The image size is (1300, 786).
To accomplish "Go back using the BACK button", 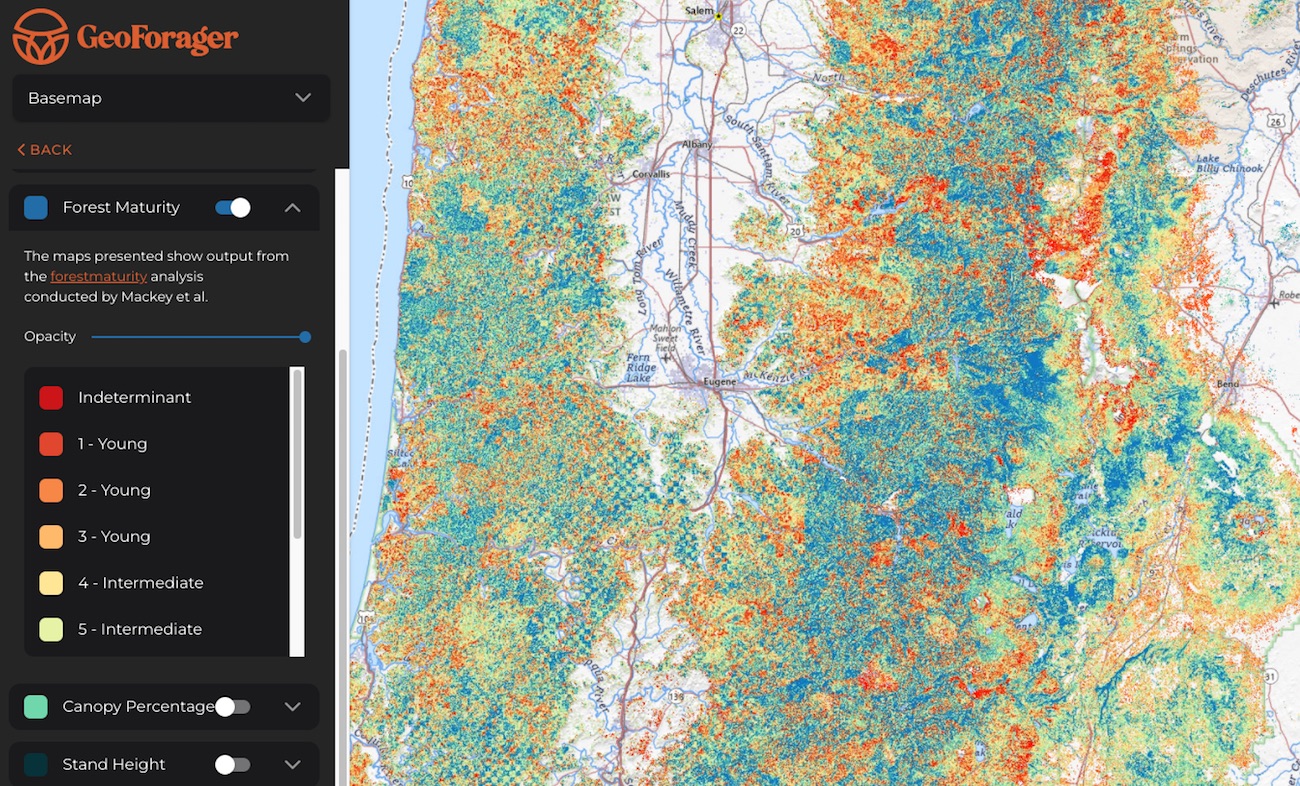I will [45, 150].
